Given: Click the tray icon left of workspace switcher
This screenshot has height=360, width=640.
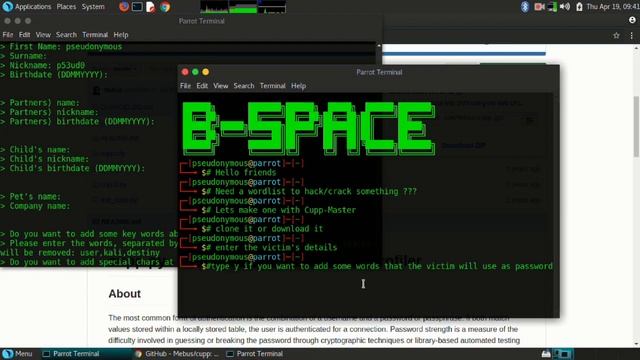Looking at the screenshot, I should (x=546, y=354).
